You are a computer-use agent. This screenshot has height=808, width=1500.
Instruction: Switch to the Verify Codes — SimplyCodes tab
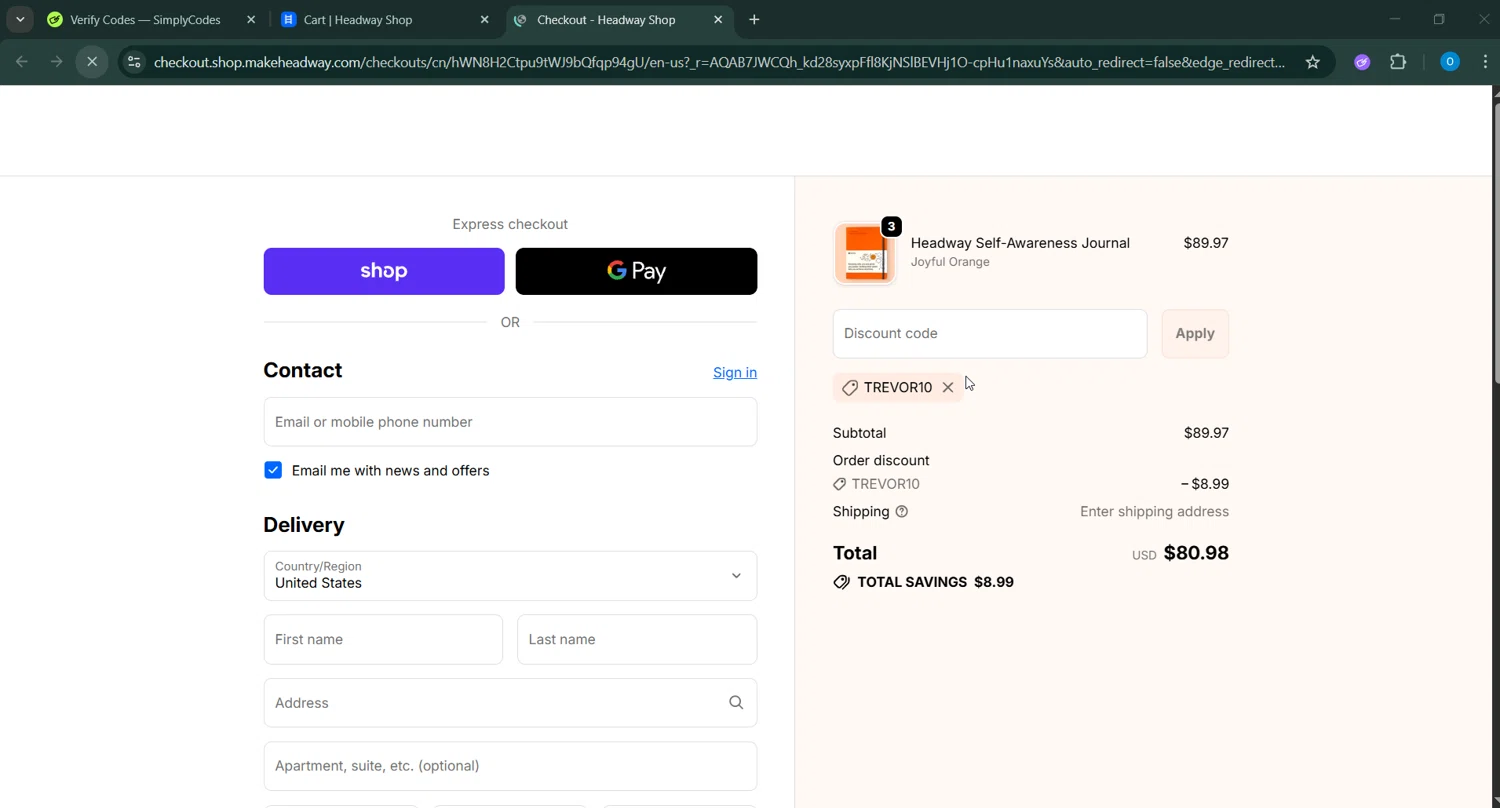(x=145, y=20)
